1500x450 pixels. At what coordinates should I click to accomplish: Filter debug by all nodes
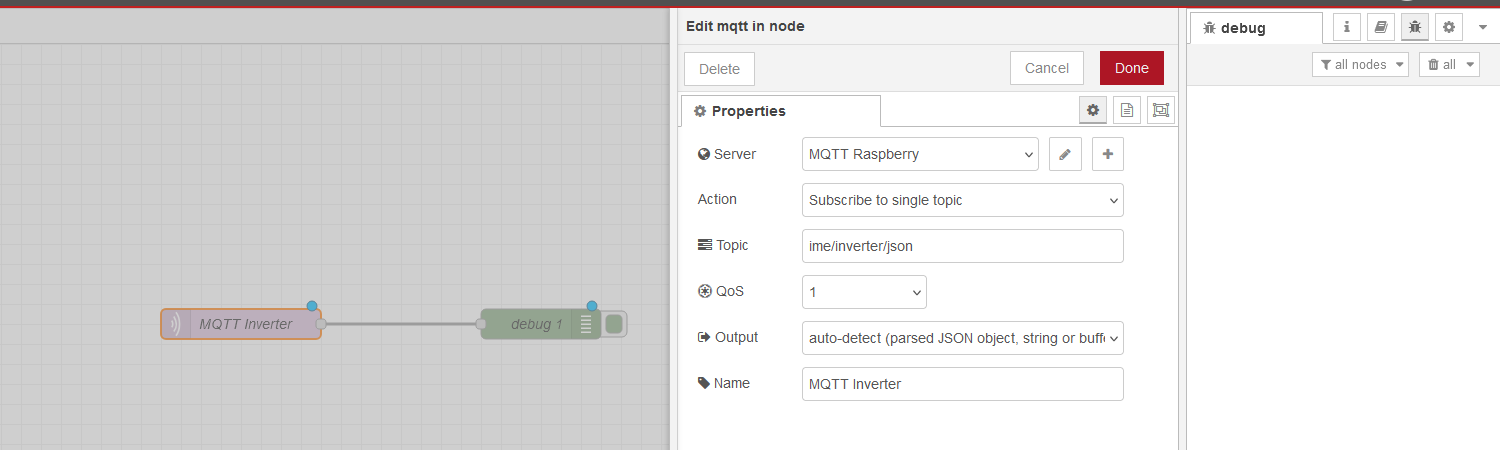tap(1360, 64)
